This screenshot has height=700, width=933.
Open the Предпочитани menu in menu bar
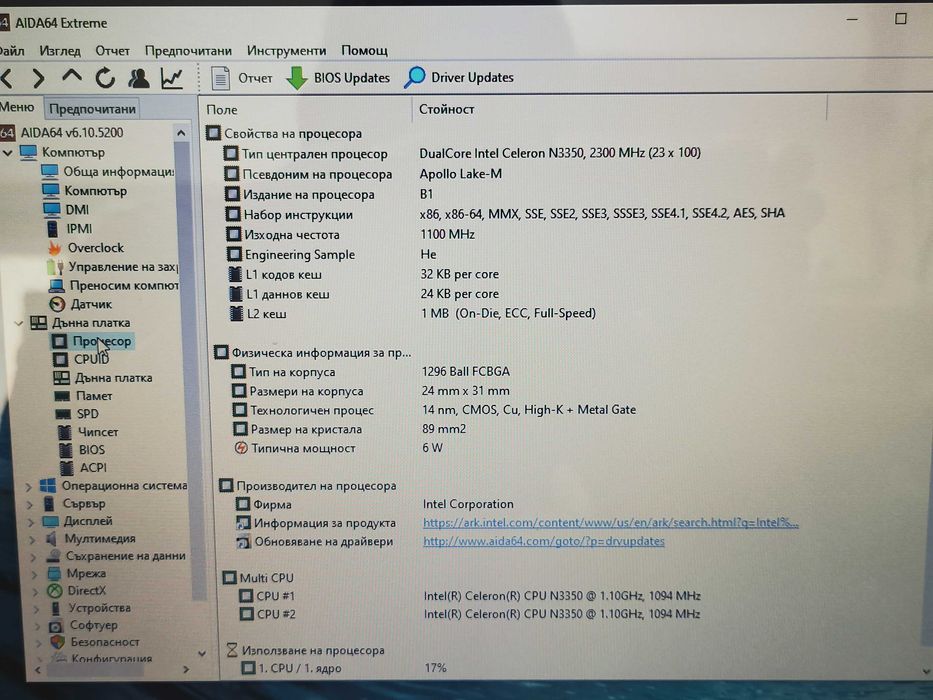pyautogui.click(x=188, y=51)
